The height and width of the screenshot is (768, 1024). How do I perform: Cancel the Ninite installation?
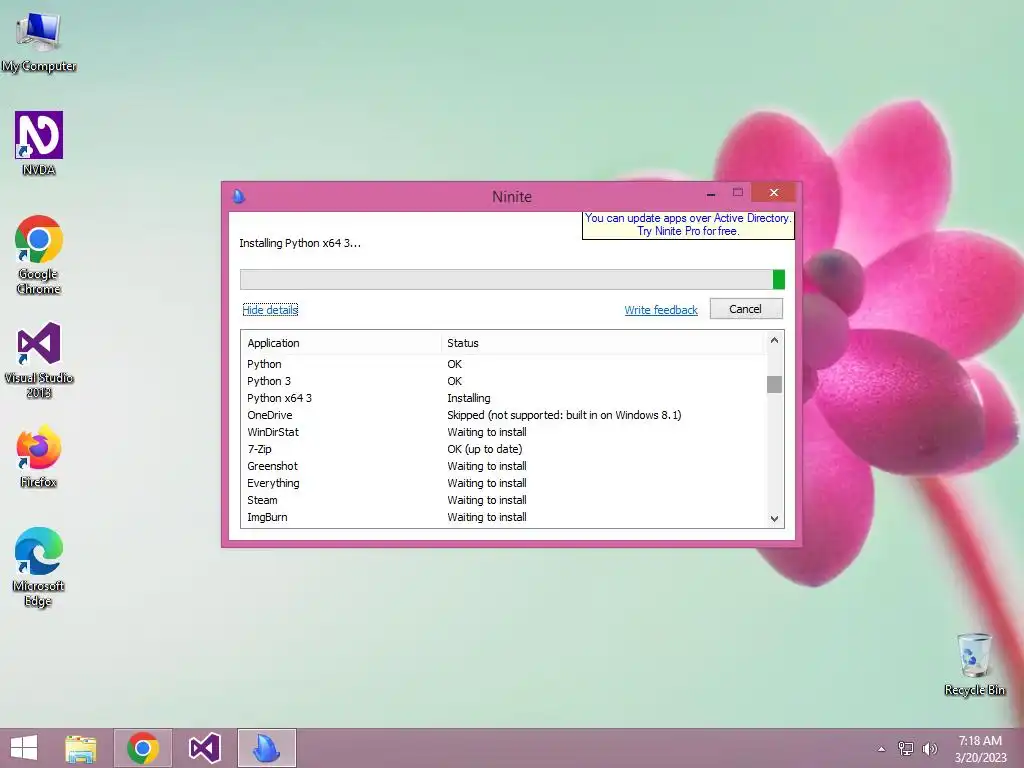click(x=746, y=309)
